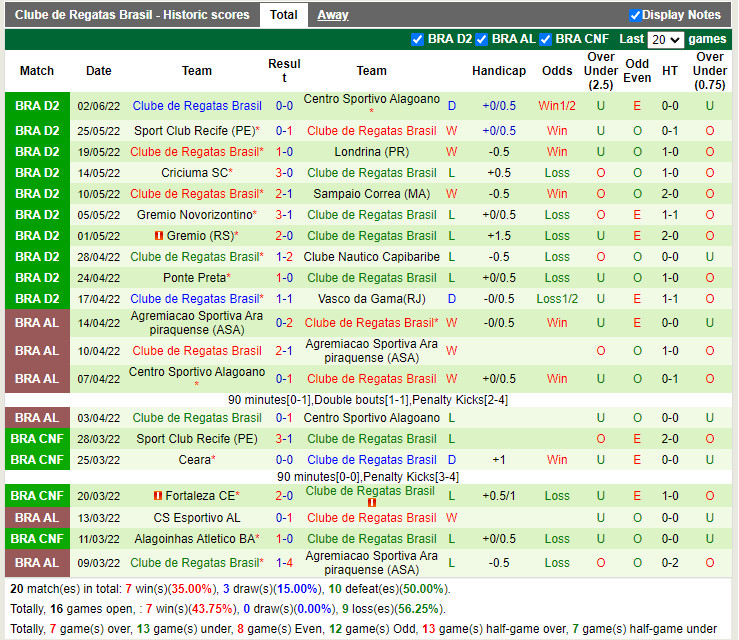The image size is (739, 640).
Task: Open Clube Nautico Capibaribe team page
Action: pos(371,257)
